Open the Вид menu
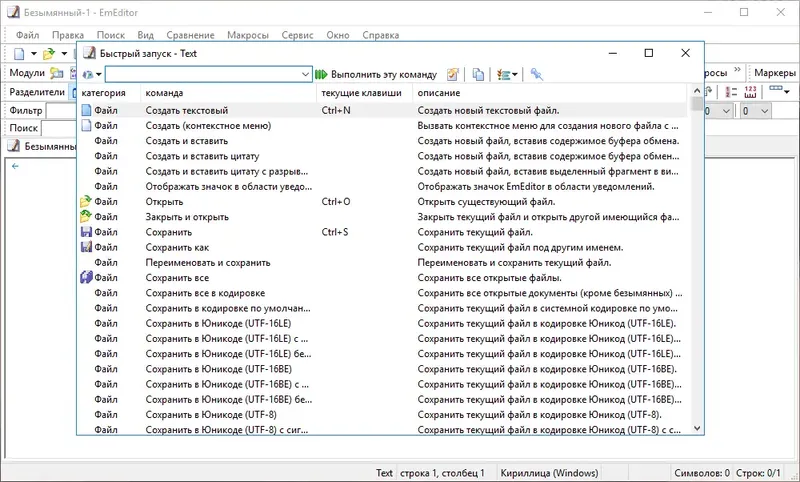This screenshot has width=800, height=482. [145, 35]
